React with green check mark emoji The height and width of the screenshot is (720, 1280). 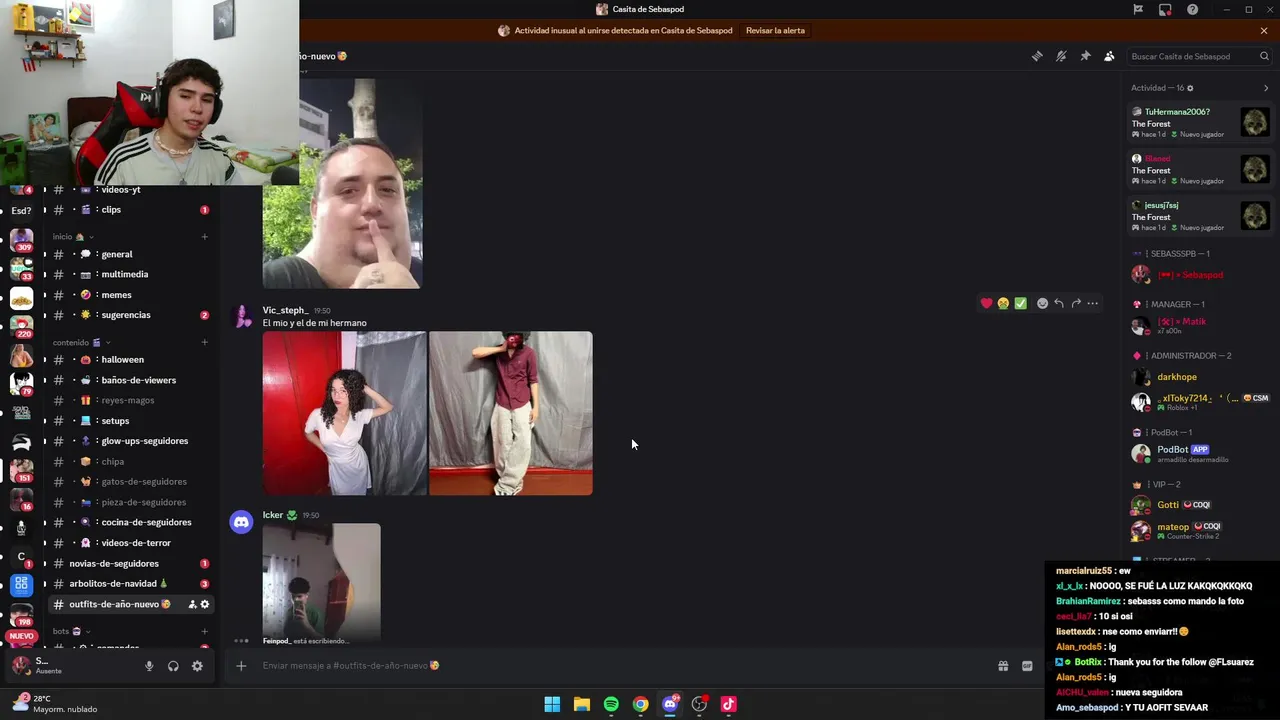click(x=1020, y=303)
